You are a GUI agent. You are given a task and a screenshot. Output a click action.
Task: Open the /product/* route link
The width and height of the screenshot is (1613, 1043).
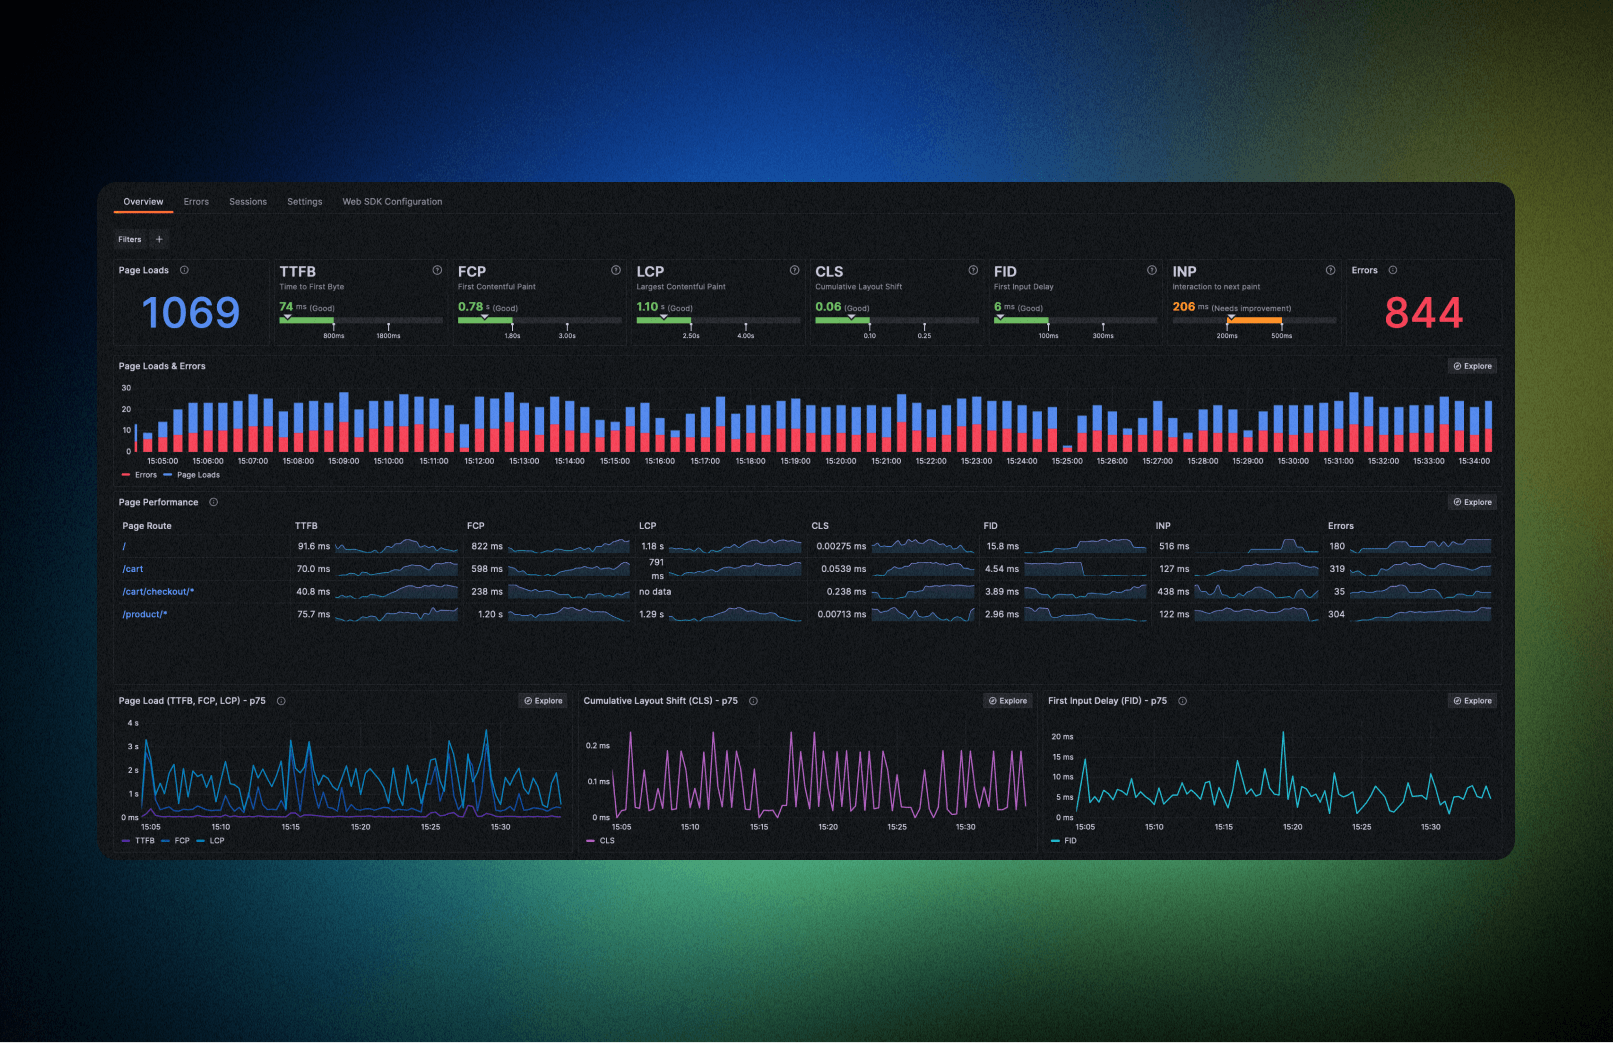(145, 615)
